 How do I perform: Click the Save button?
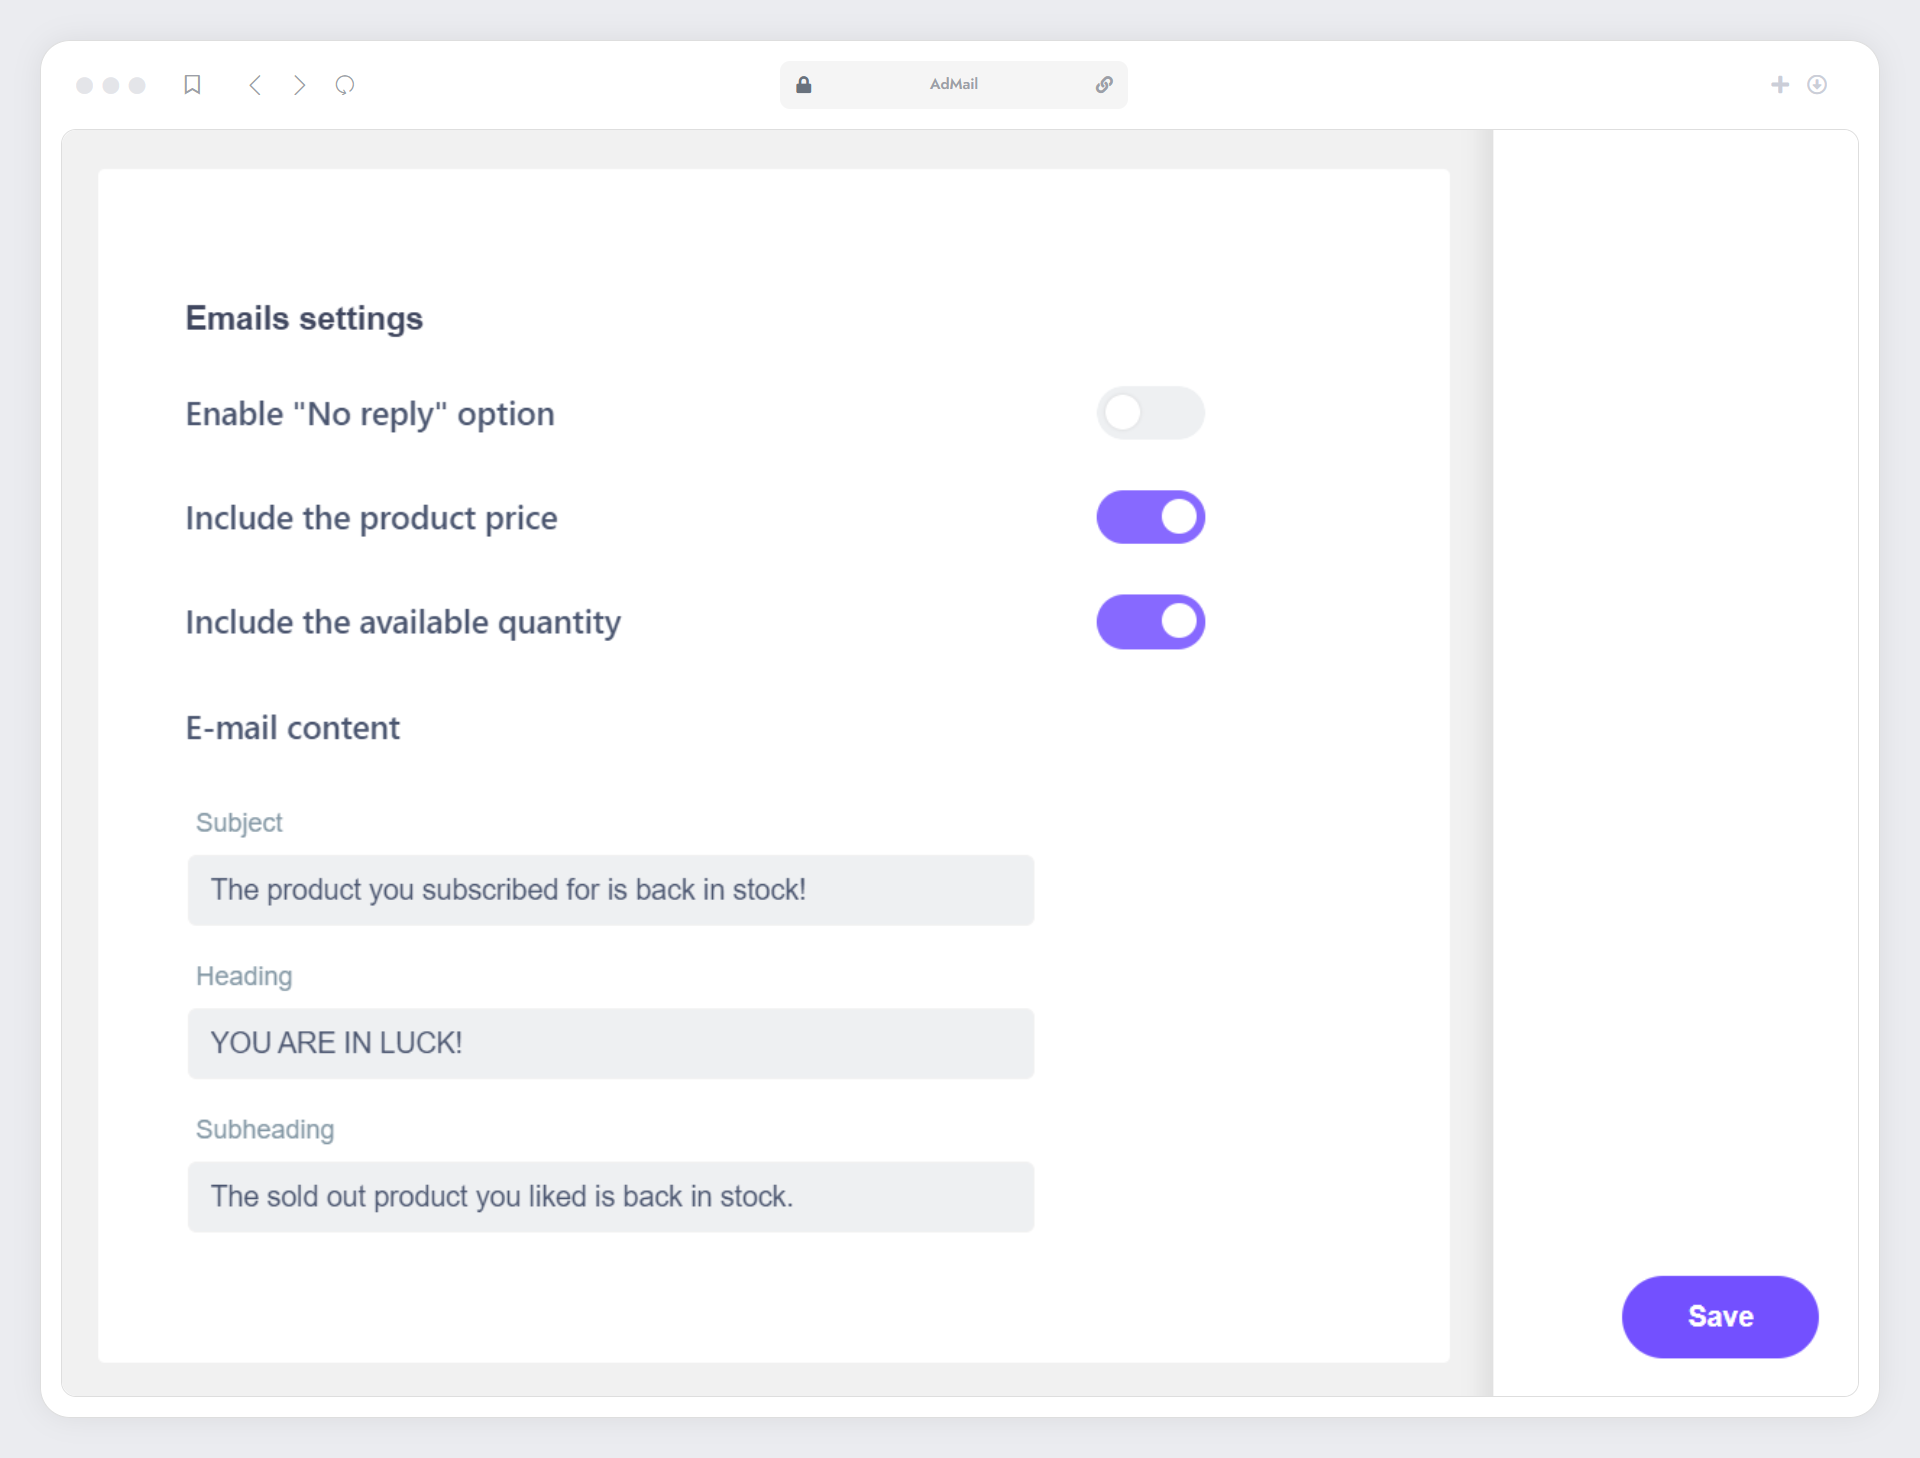[1719, 1316]
